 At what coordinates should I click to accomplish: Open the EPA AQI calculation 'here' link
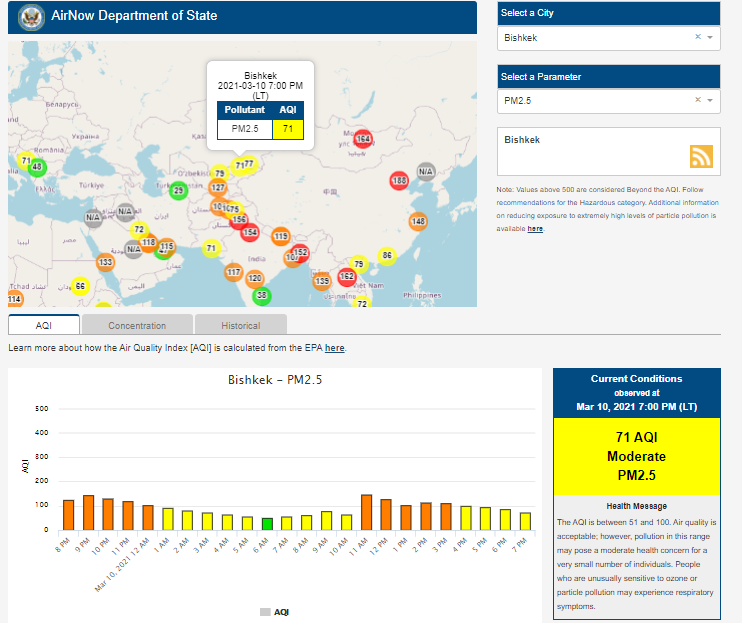coord(334,348)
